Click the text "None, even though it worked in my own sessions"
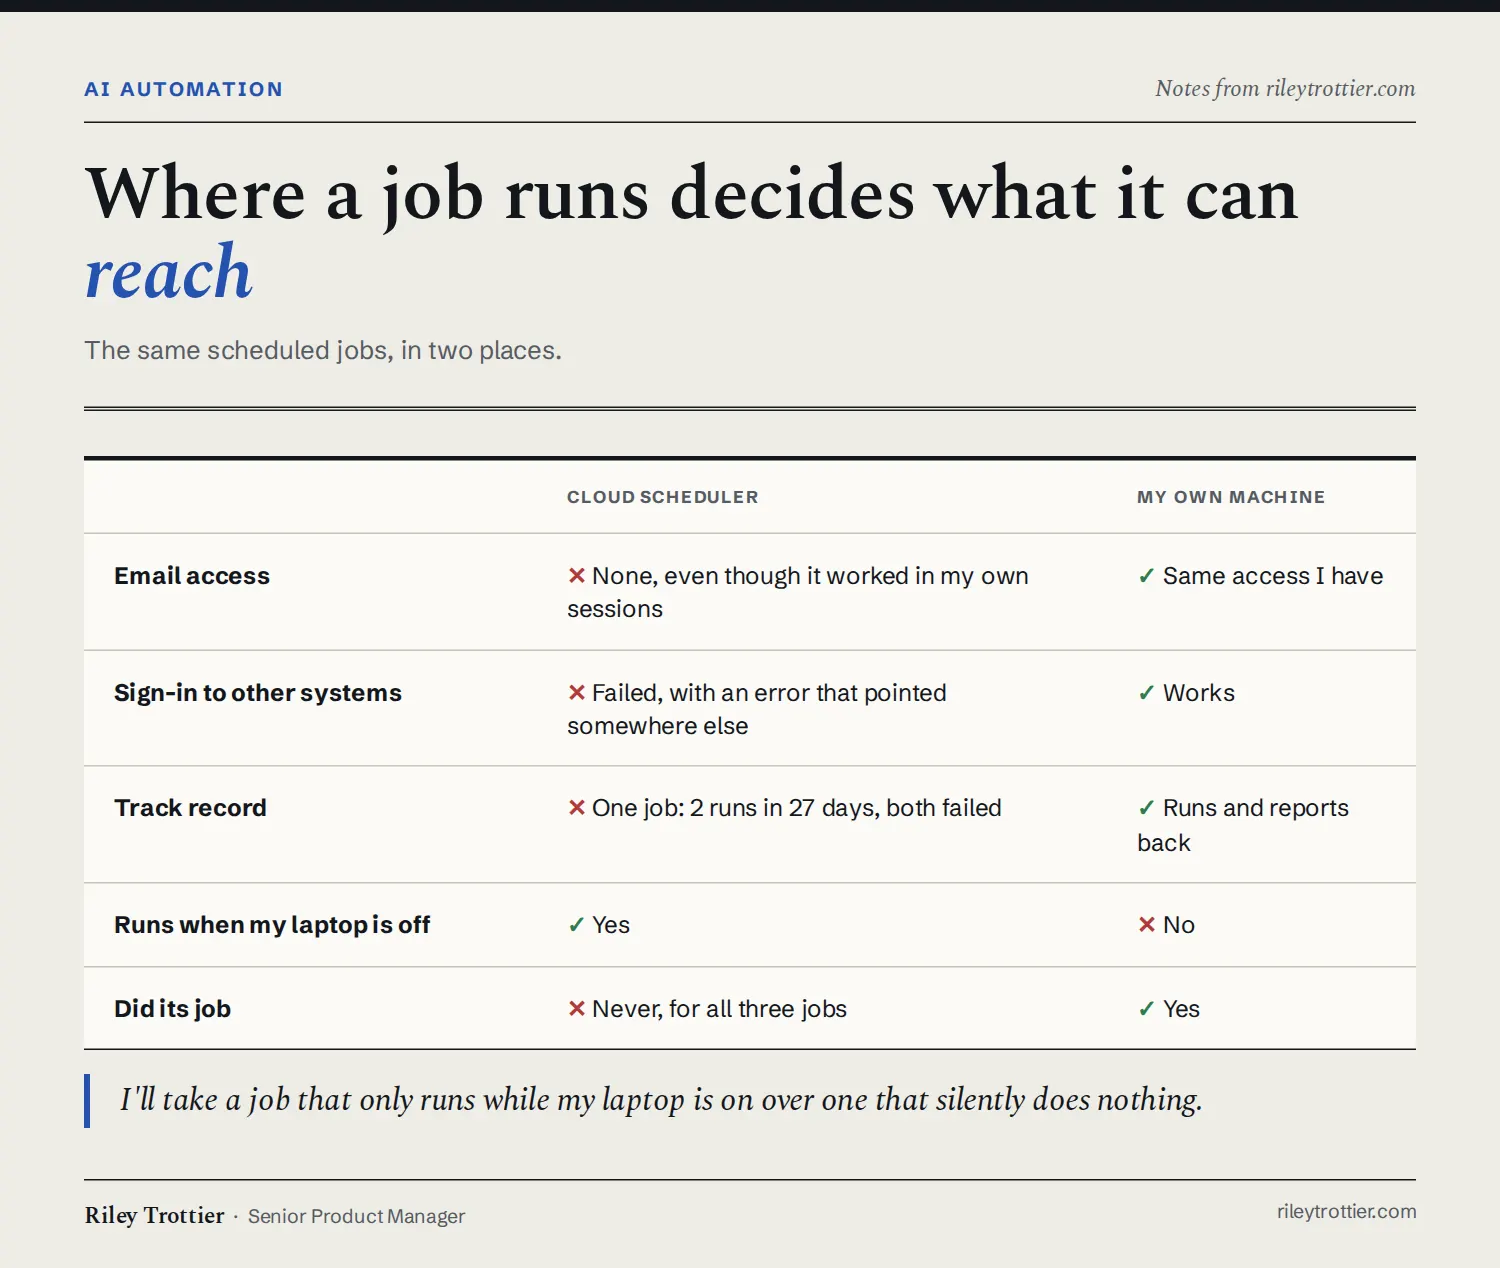The height and width of the screenshot is (1268, 1500). click(x=798, y=593)
